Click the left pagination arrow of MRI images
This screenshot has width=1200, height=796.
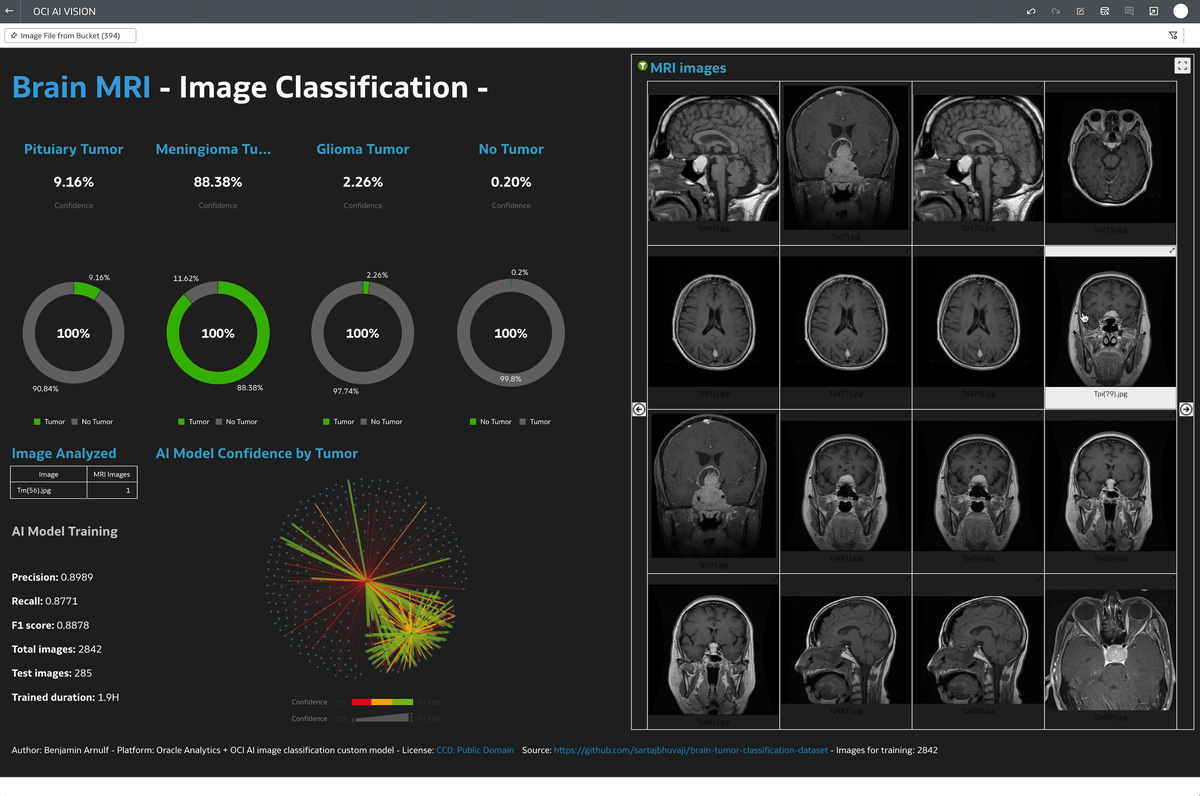tap(639, 408)
